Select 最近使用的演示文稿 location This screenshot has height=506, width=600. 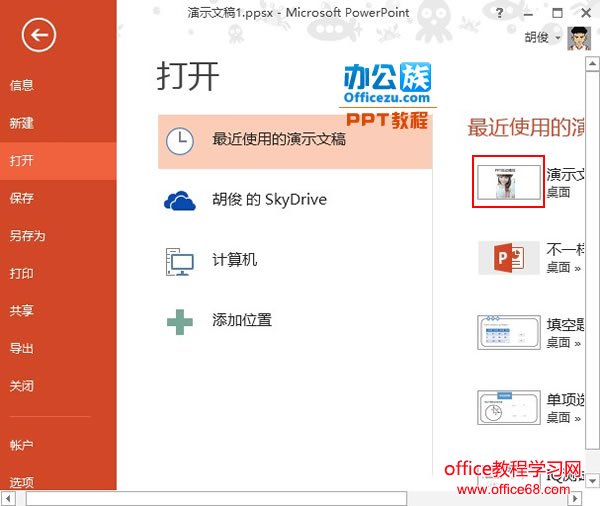[295, 142]
